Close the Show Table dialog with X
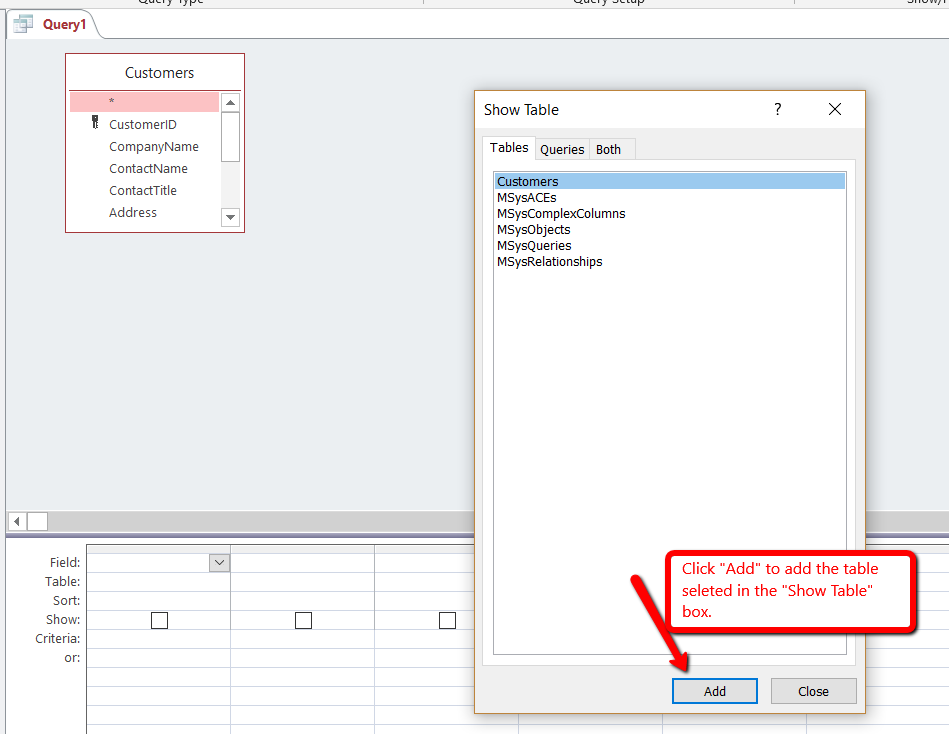The image size is (949, 734). [x=835, y=110]
